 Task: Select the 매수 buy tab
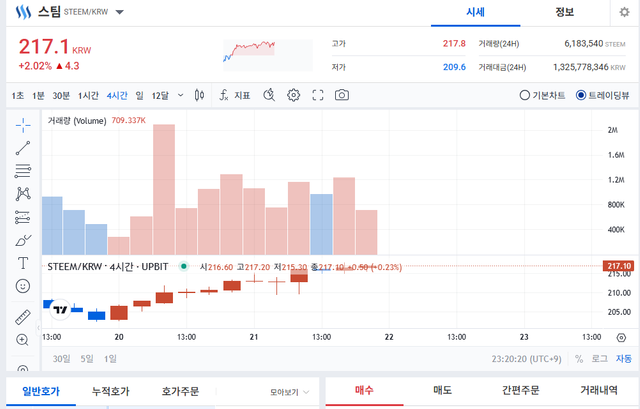click(364, 390)
